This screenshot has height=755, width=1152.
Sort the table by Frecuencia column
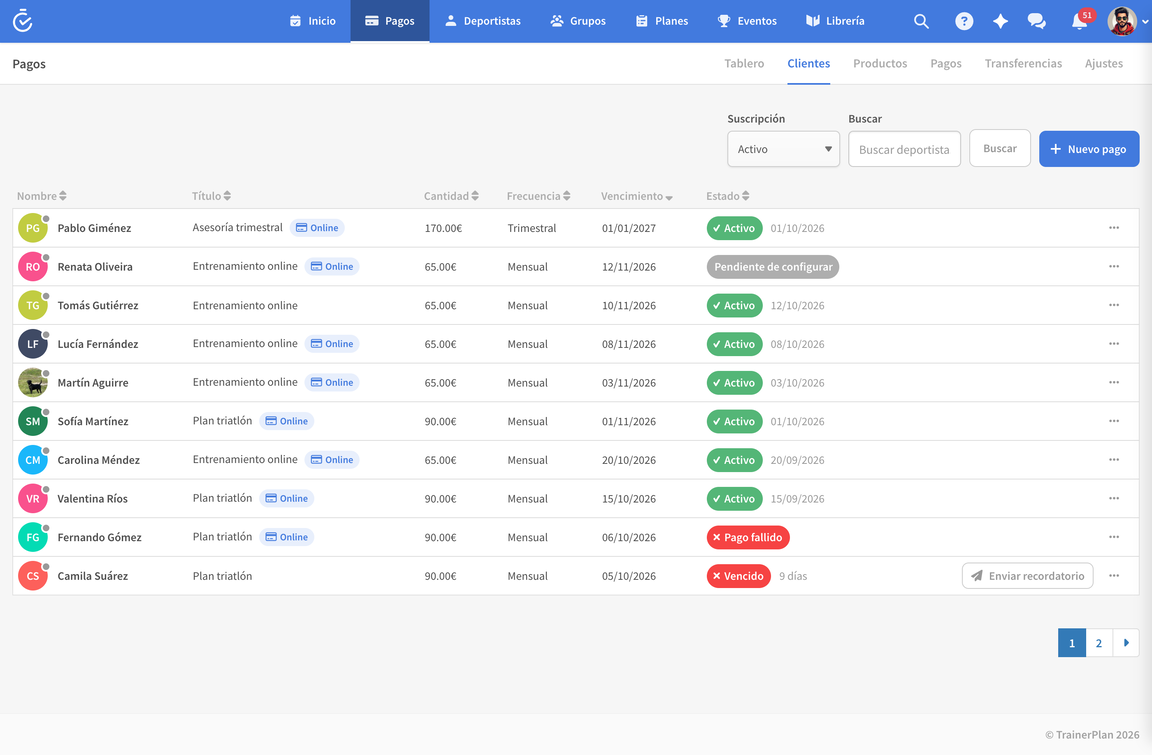[x=539, y=196]
